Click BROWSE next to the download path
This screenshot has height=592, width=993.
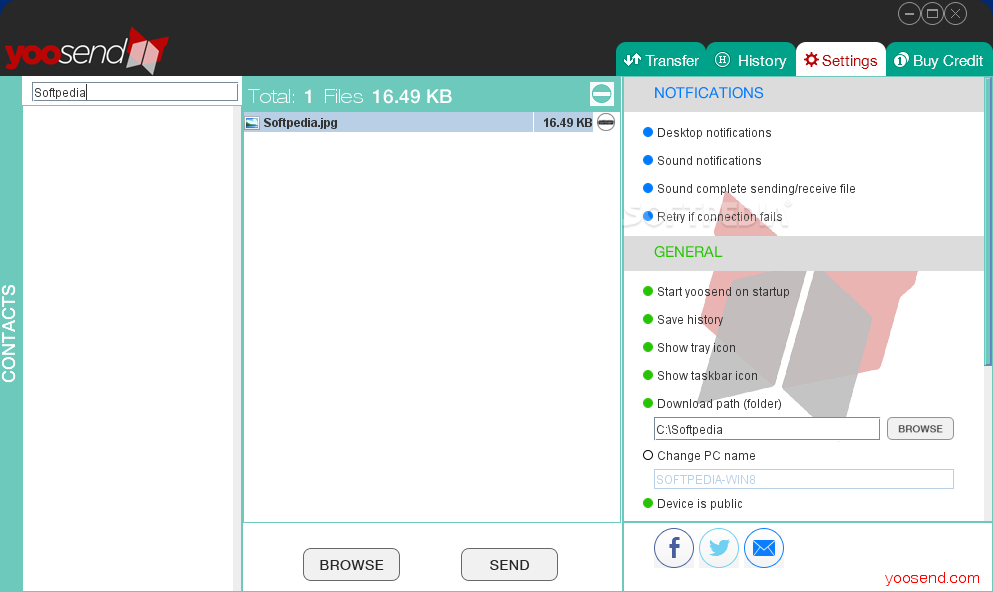point(920,429)
